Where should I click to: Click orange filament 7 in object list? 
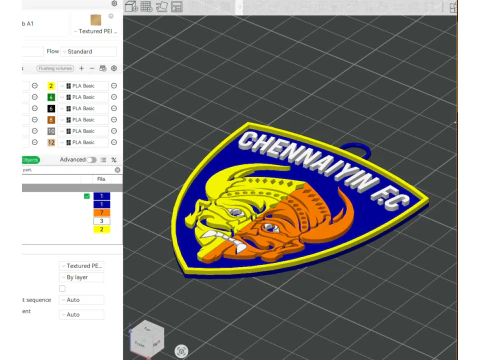(x=102, y=213)
